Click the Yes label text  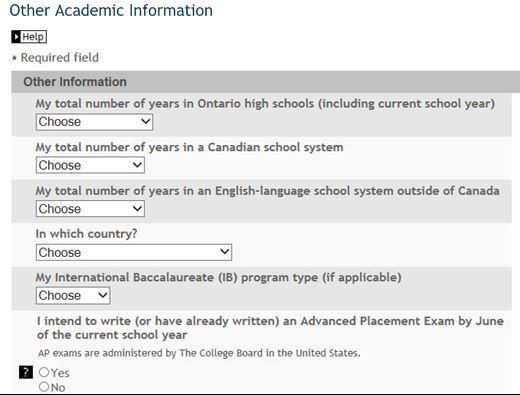point(60,373)
